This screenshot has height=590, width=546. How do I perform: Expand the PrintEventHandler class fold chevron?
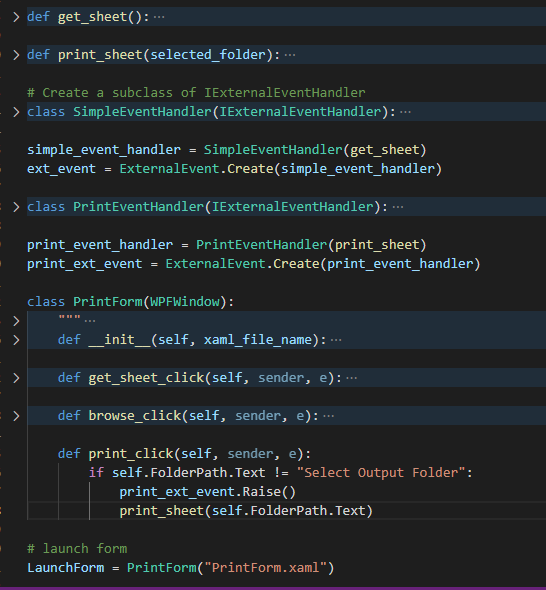tap(16, 207)
